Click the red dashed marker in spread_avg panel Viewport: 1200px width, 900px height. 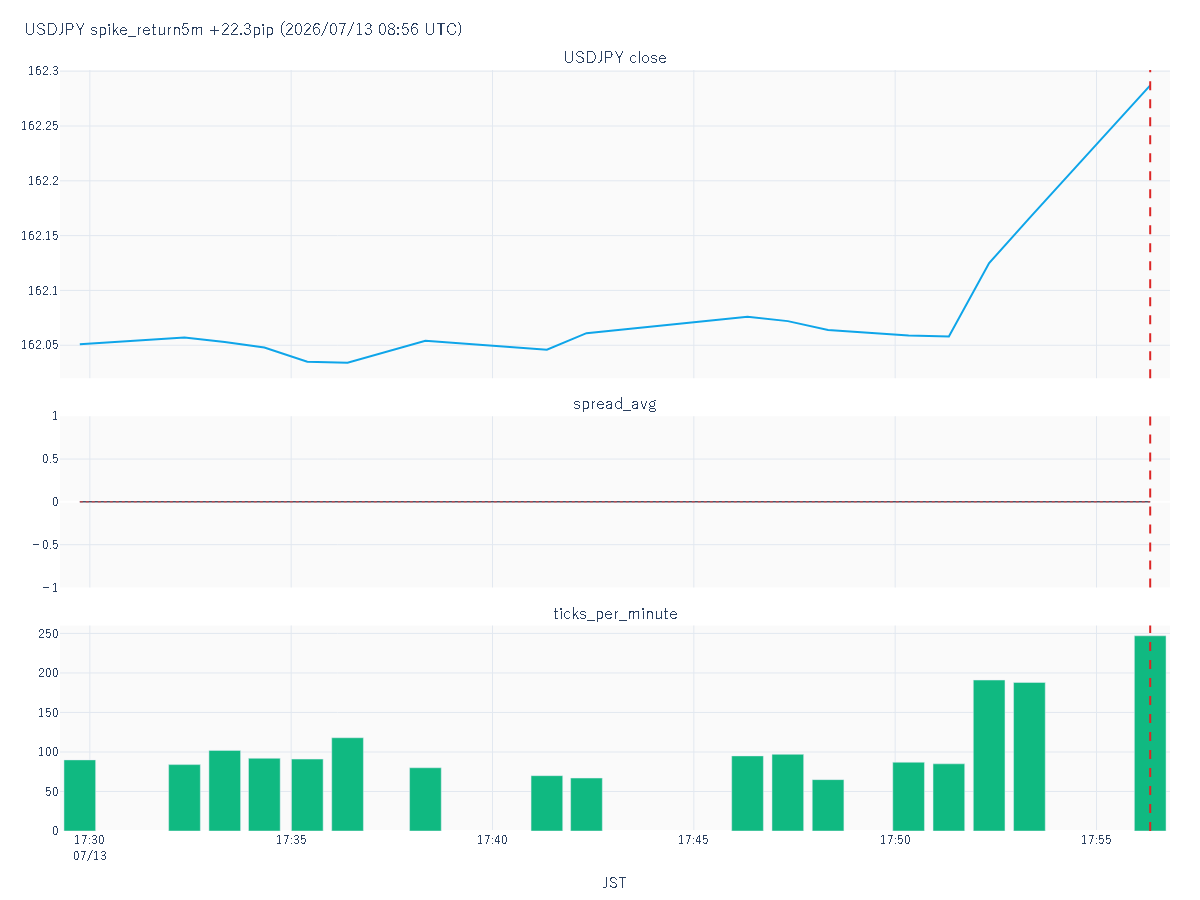[x=1150, y=501]
